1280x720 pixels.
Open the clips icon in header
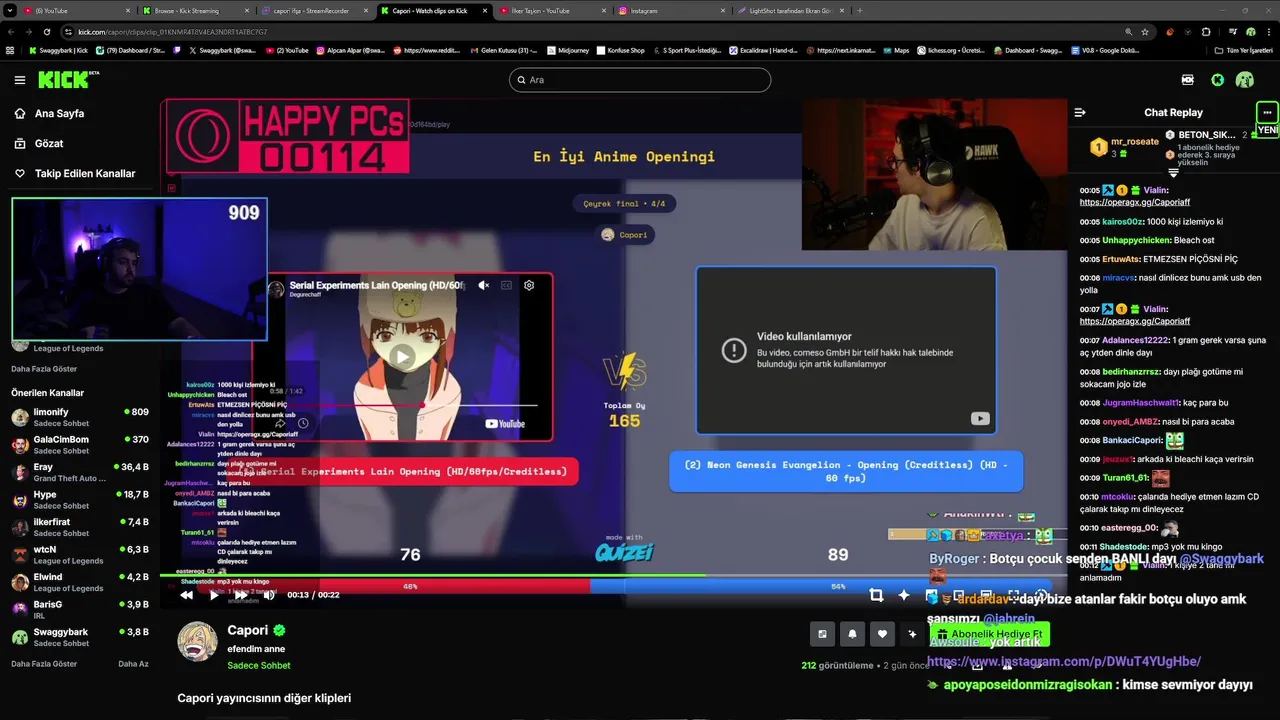coord(1187,80)
